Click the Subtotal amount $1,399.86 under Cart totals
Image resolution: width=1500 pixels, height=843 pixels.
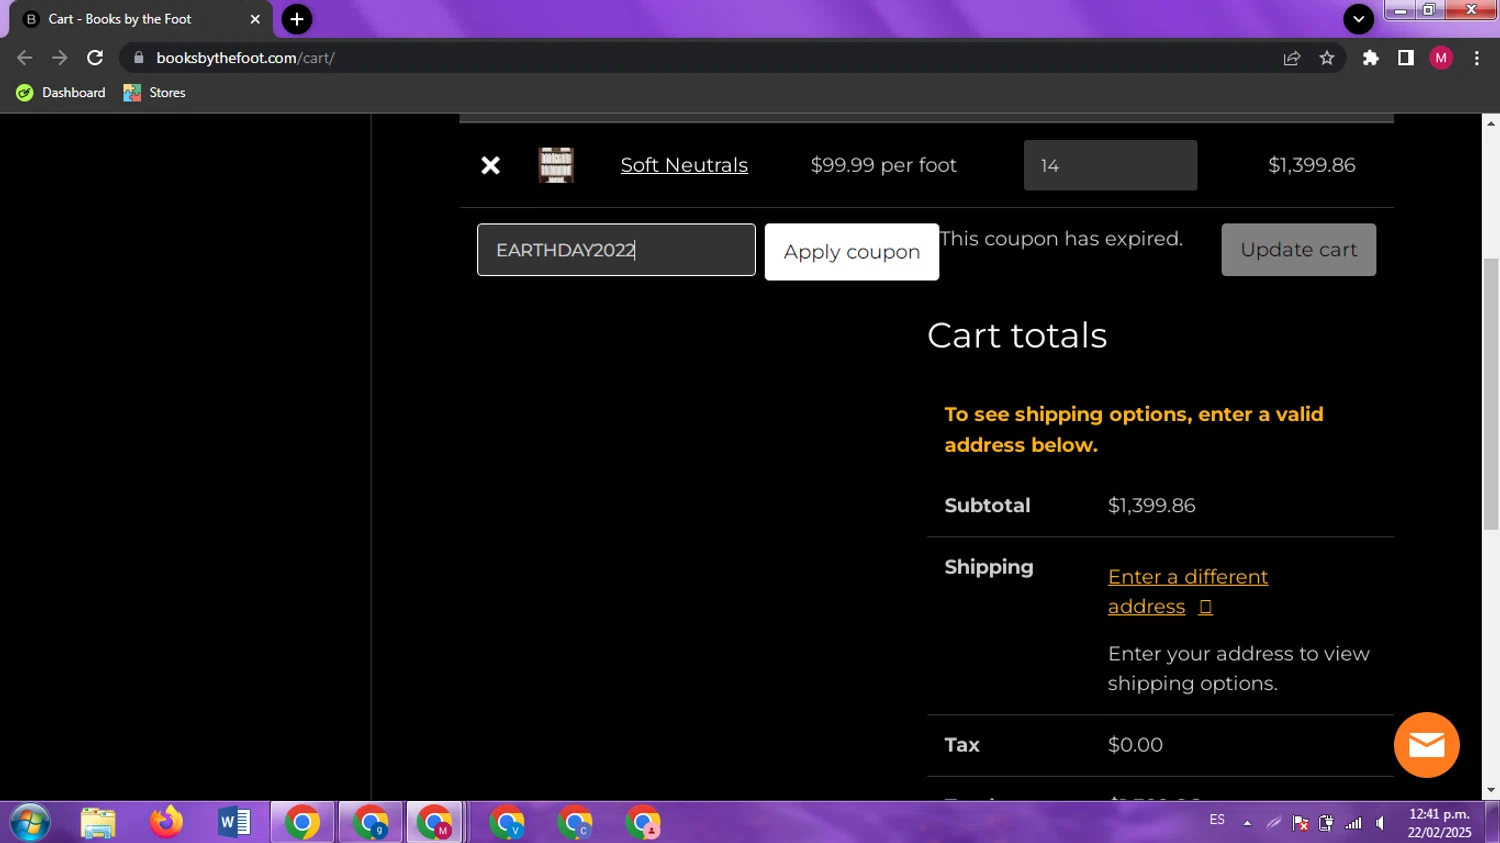[x=1151, y=506]
